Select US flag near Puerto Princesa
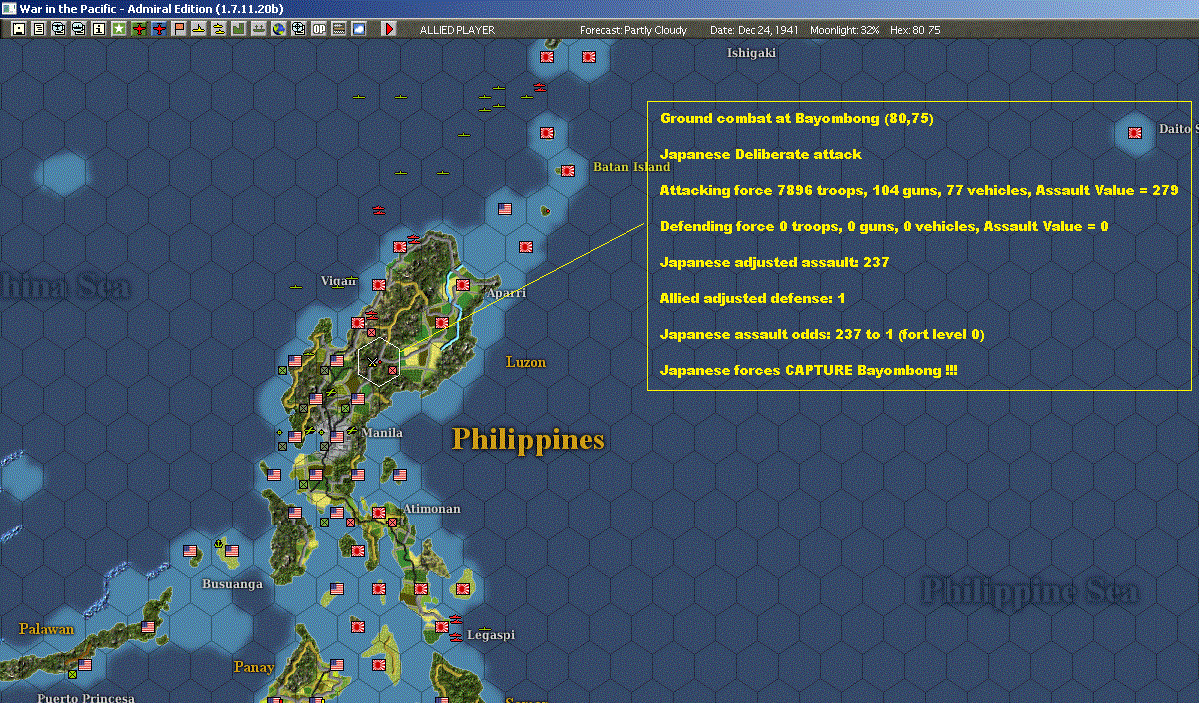This screenshot has width=1199, height=703. click(85, 665)
